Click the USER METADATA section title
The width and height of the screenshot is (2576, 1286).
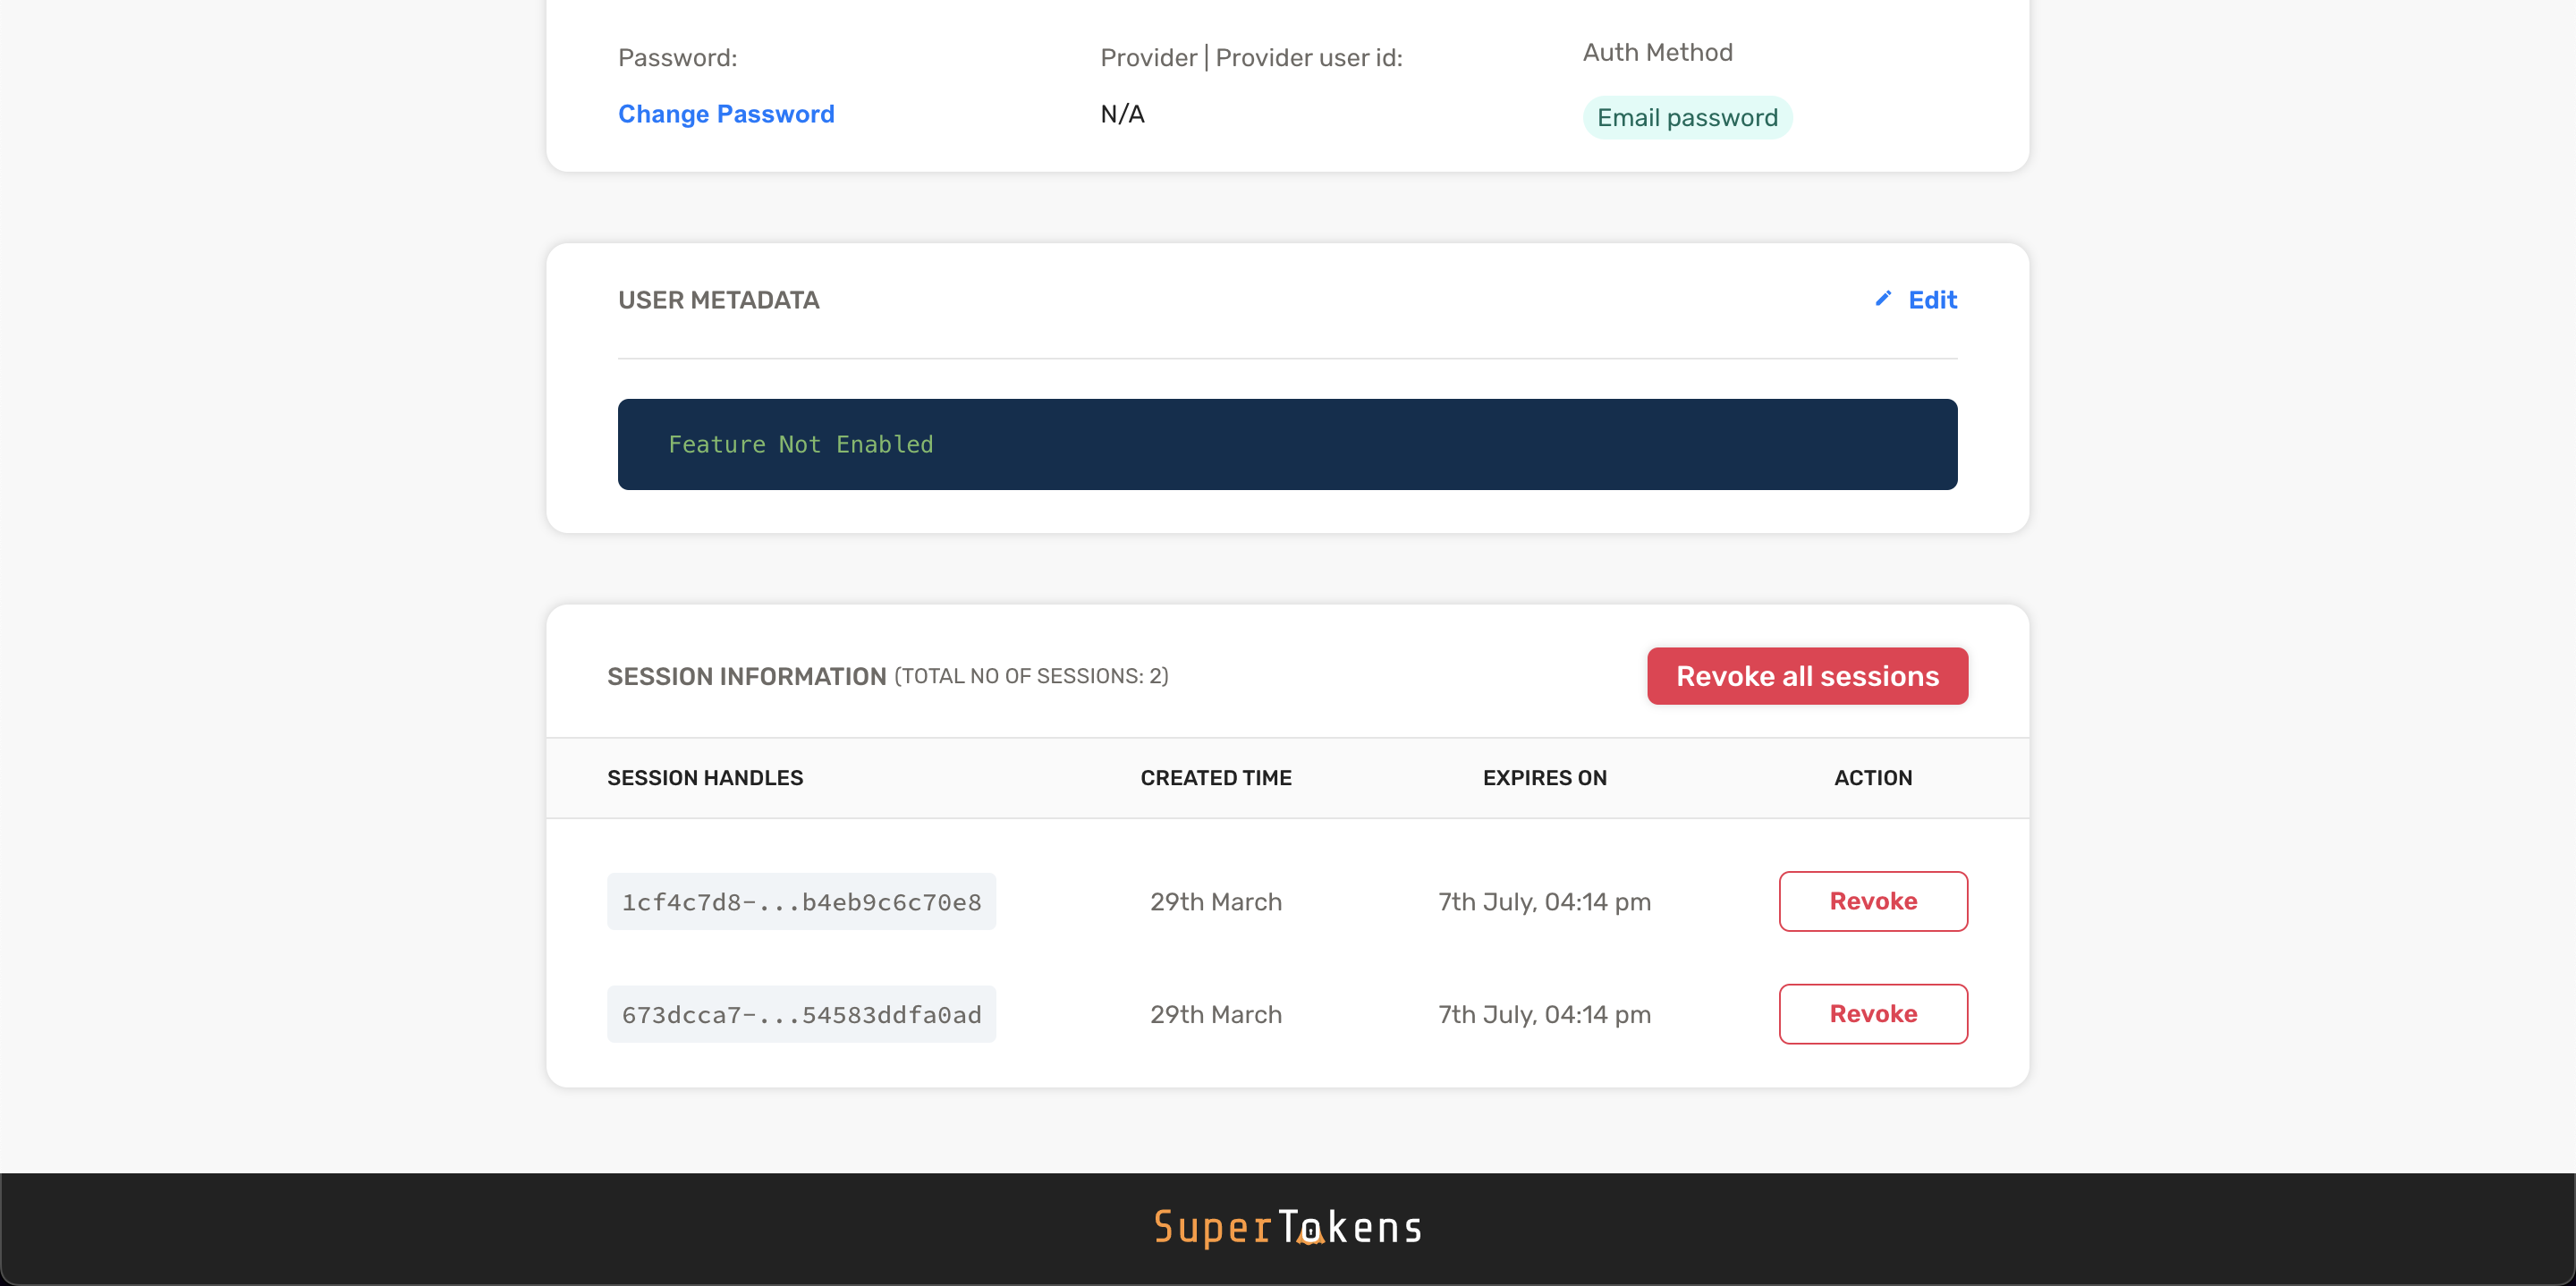pos(718,299)
